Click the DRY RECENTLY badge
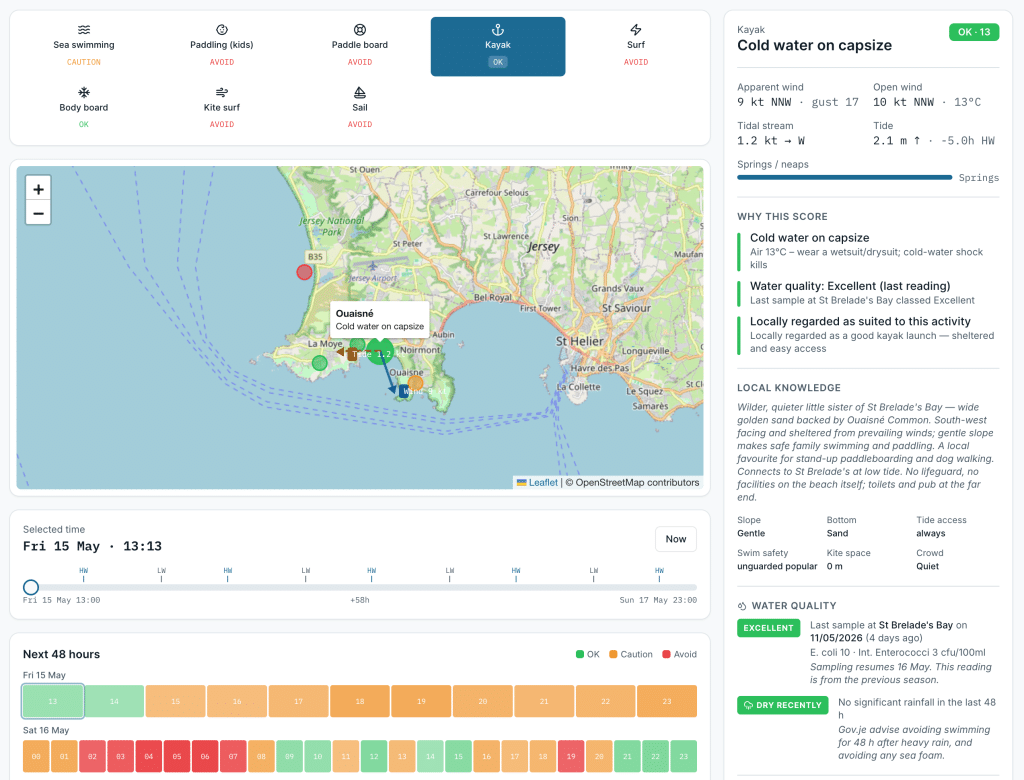This screenshot has width=1024, height=780. point(782,705)
